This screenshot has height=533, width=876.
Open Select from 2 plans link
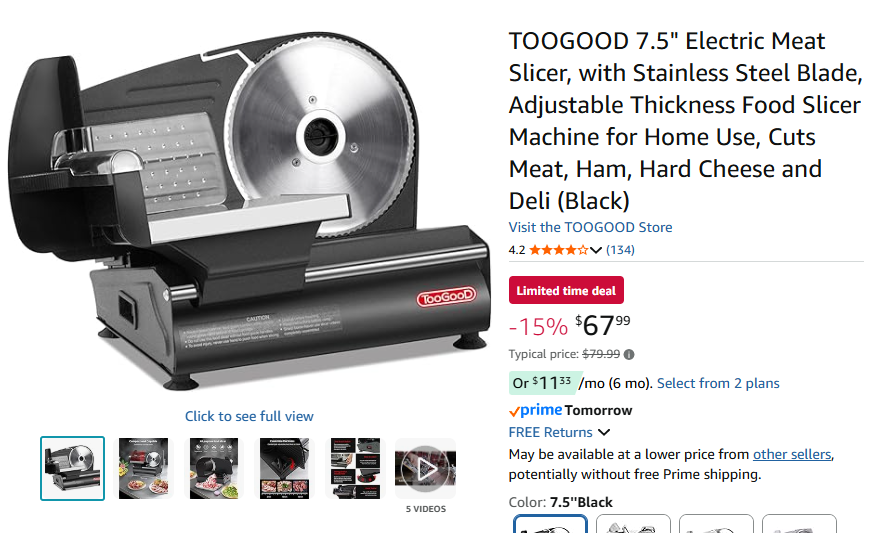(718, 383)
